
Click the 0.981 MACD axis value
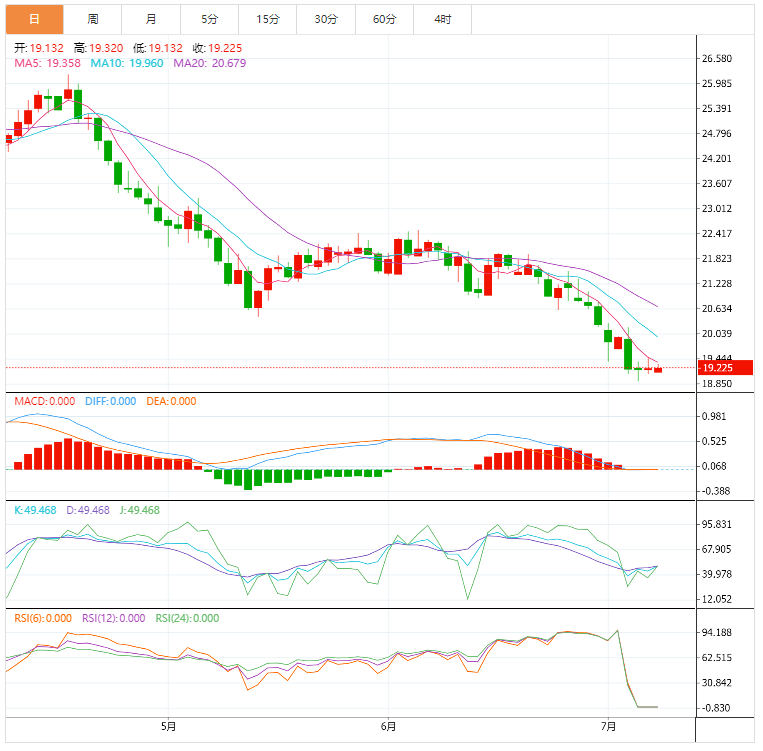pyautogui.click(x=714, y=416)
